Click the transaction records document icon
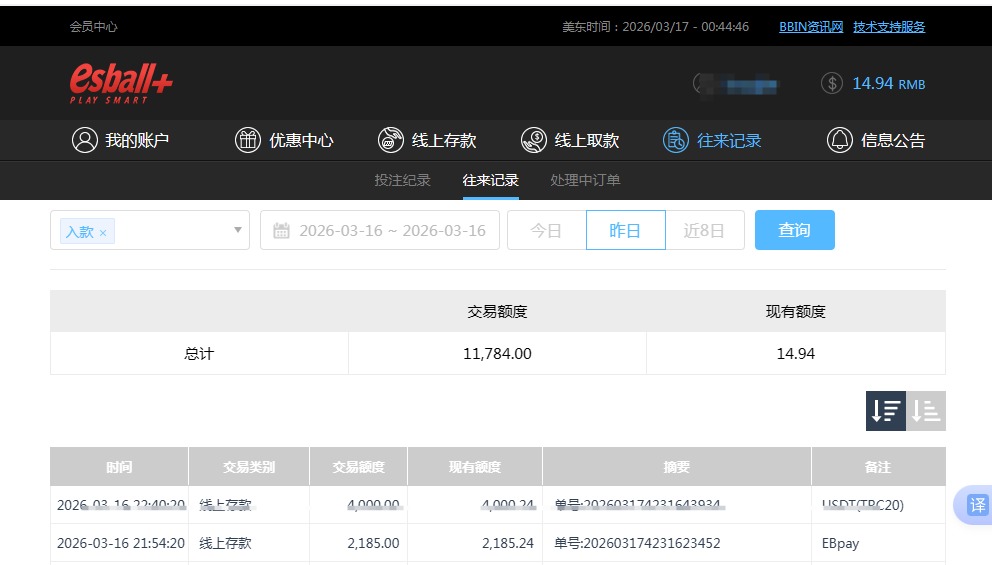This screenshot has height=565, width=992. pos(676,140)
